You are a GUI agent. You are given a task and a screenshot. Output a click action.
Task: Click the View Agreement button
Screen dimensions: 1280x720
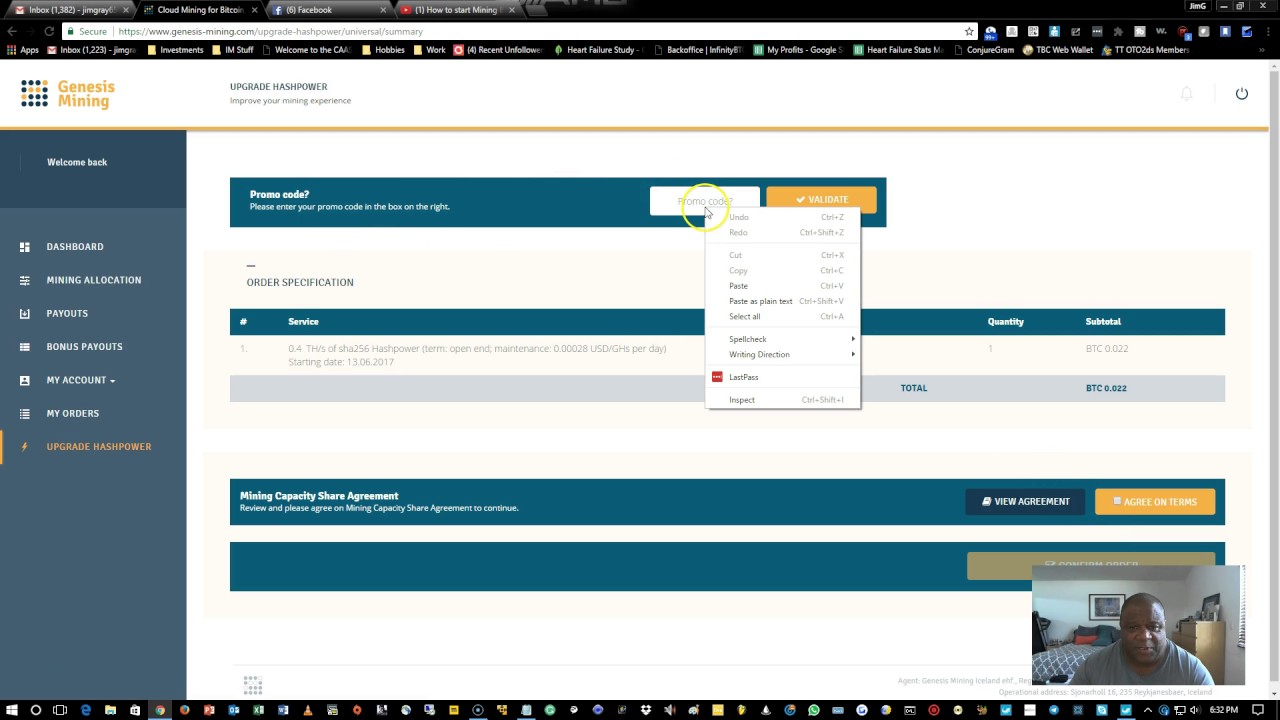pos(1025,502)
